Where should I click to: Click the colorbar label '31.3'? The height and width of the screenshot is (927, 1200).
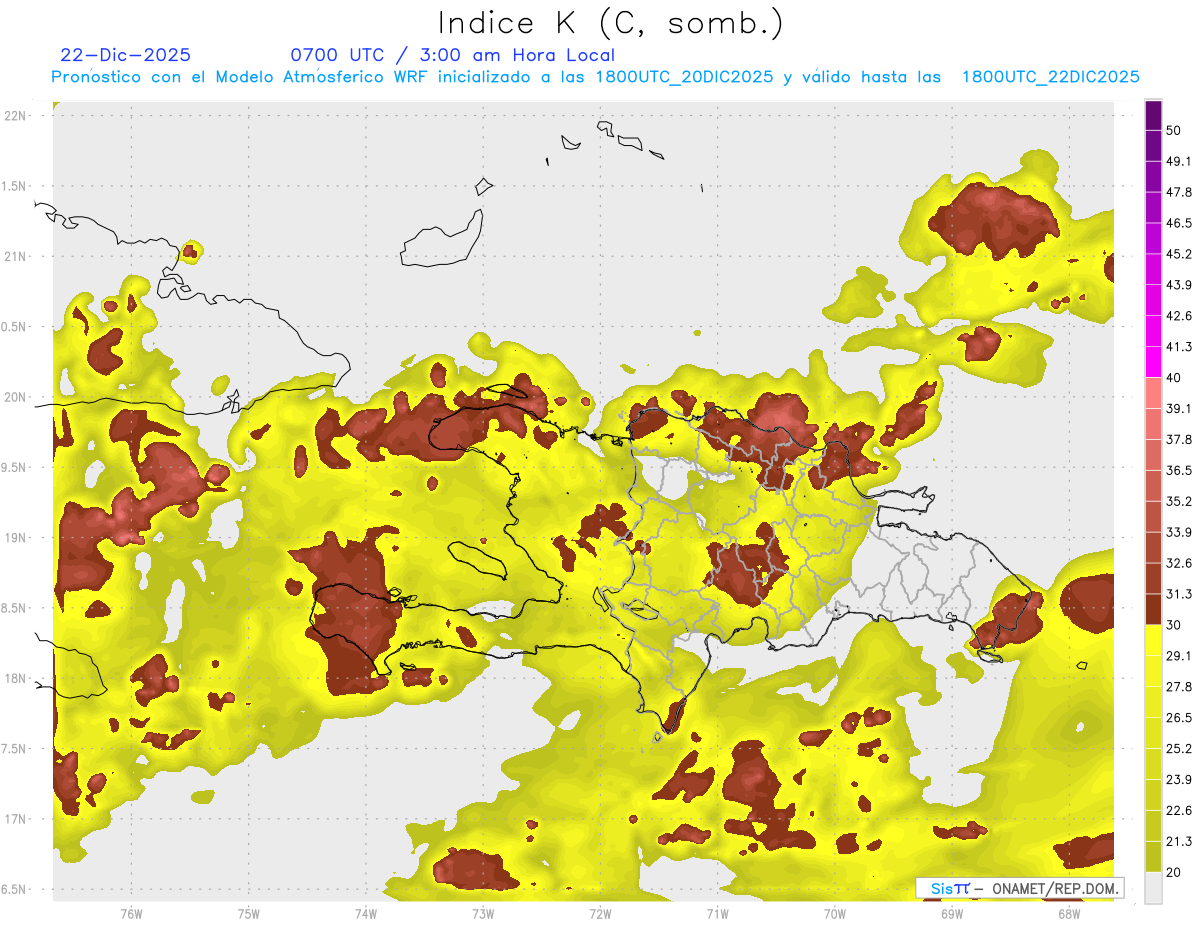click(x=1179, y=594)
